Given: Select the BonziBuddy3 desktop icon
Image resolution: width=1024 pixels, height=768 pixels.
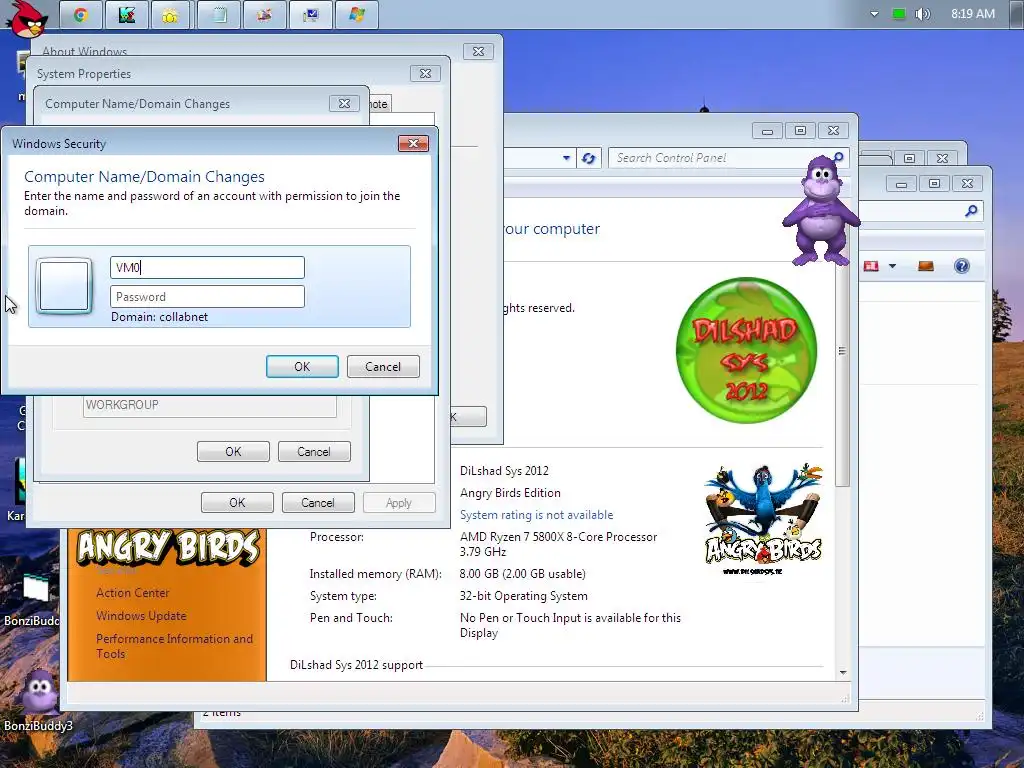Looking at the screenshot, I should [38, 700].
